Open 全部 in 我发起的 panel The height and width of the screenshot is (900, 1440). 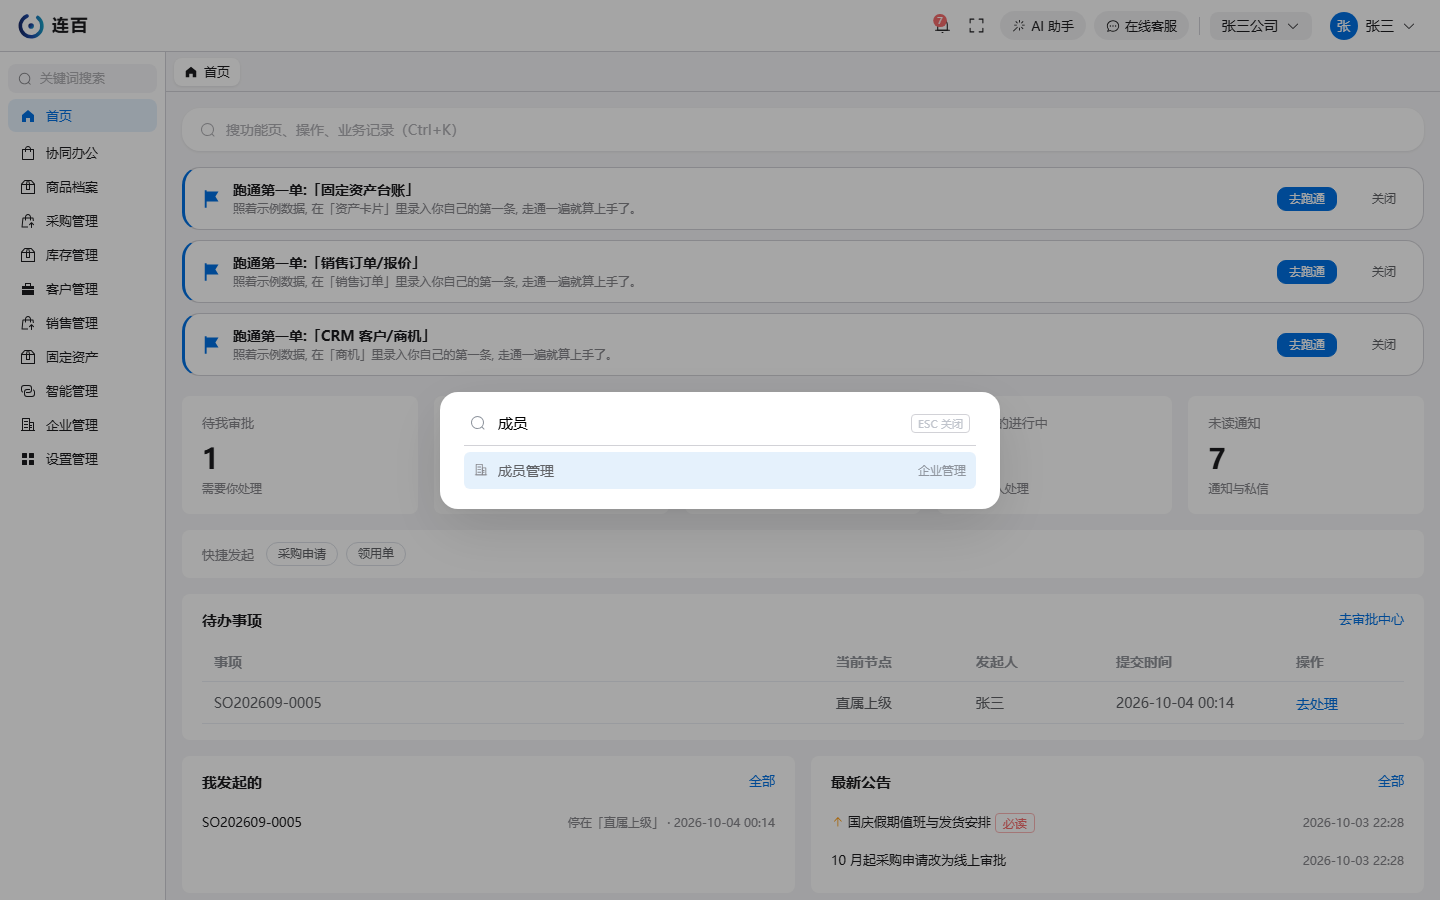762,781
